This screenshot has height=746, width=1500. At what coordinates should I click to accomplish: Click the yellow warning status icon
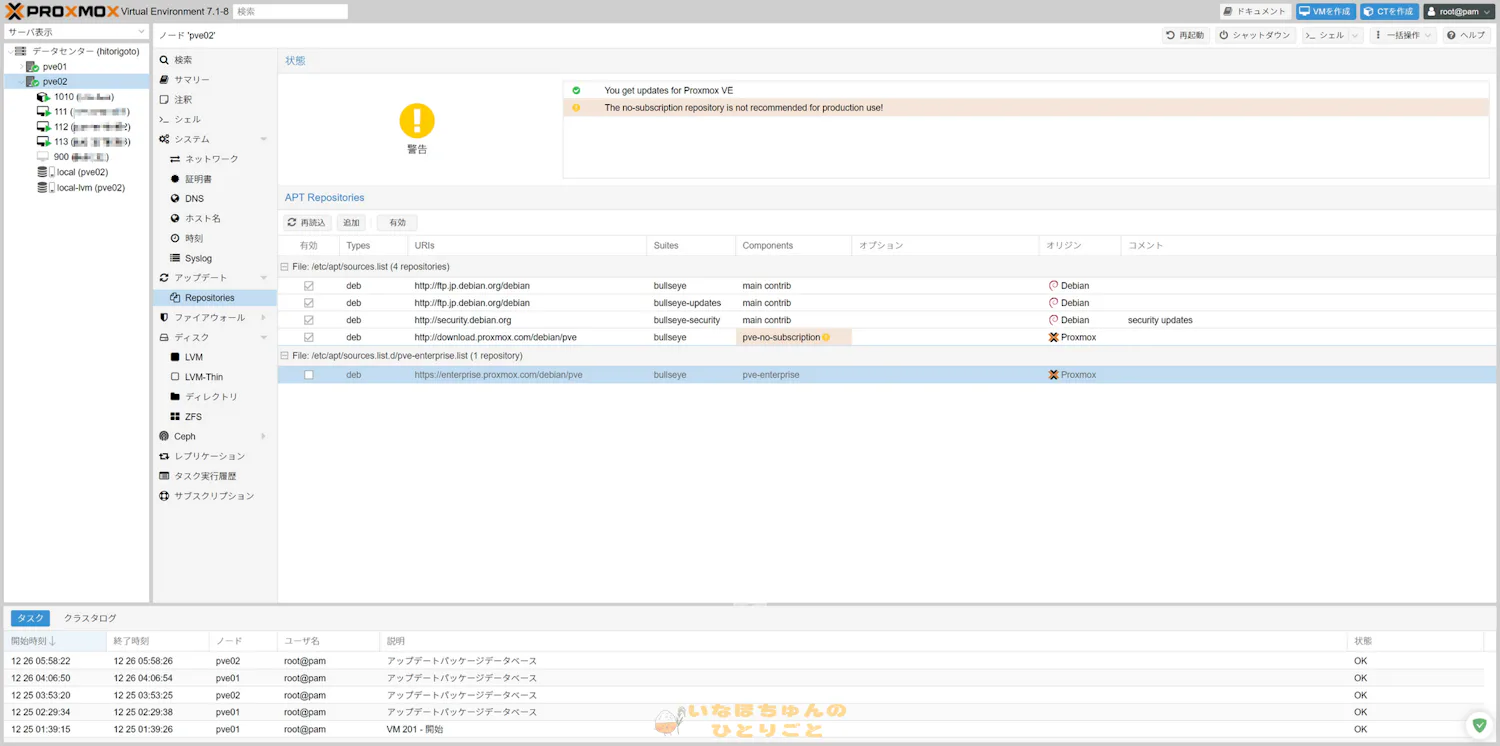417,121
